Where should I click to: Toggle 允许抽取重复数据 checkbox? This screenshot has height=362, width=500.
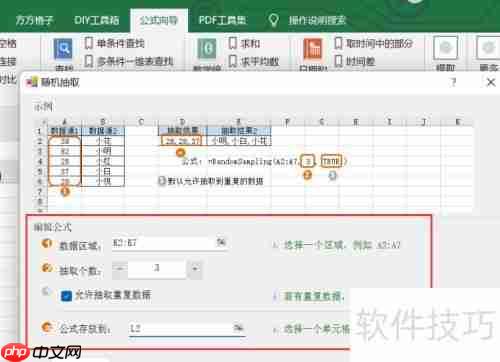coord(66,296)
